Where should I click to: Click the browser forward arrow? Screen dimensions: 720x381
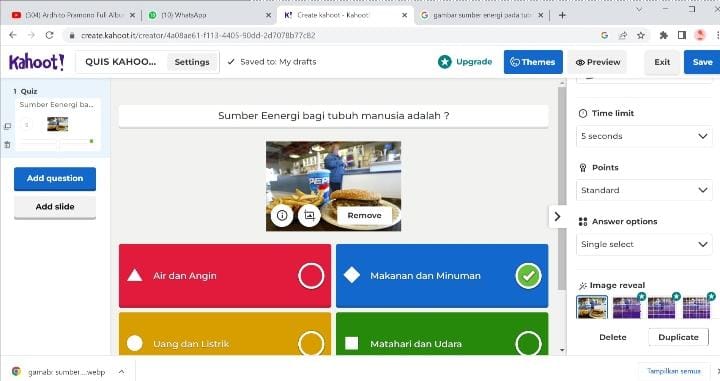tap(31, 35)
